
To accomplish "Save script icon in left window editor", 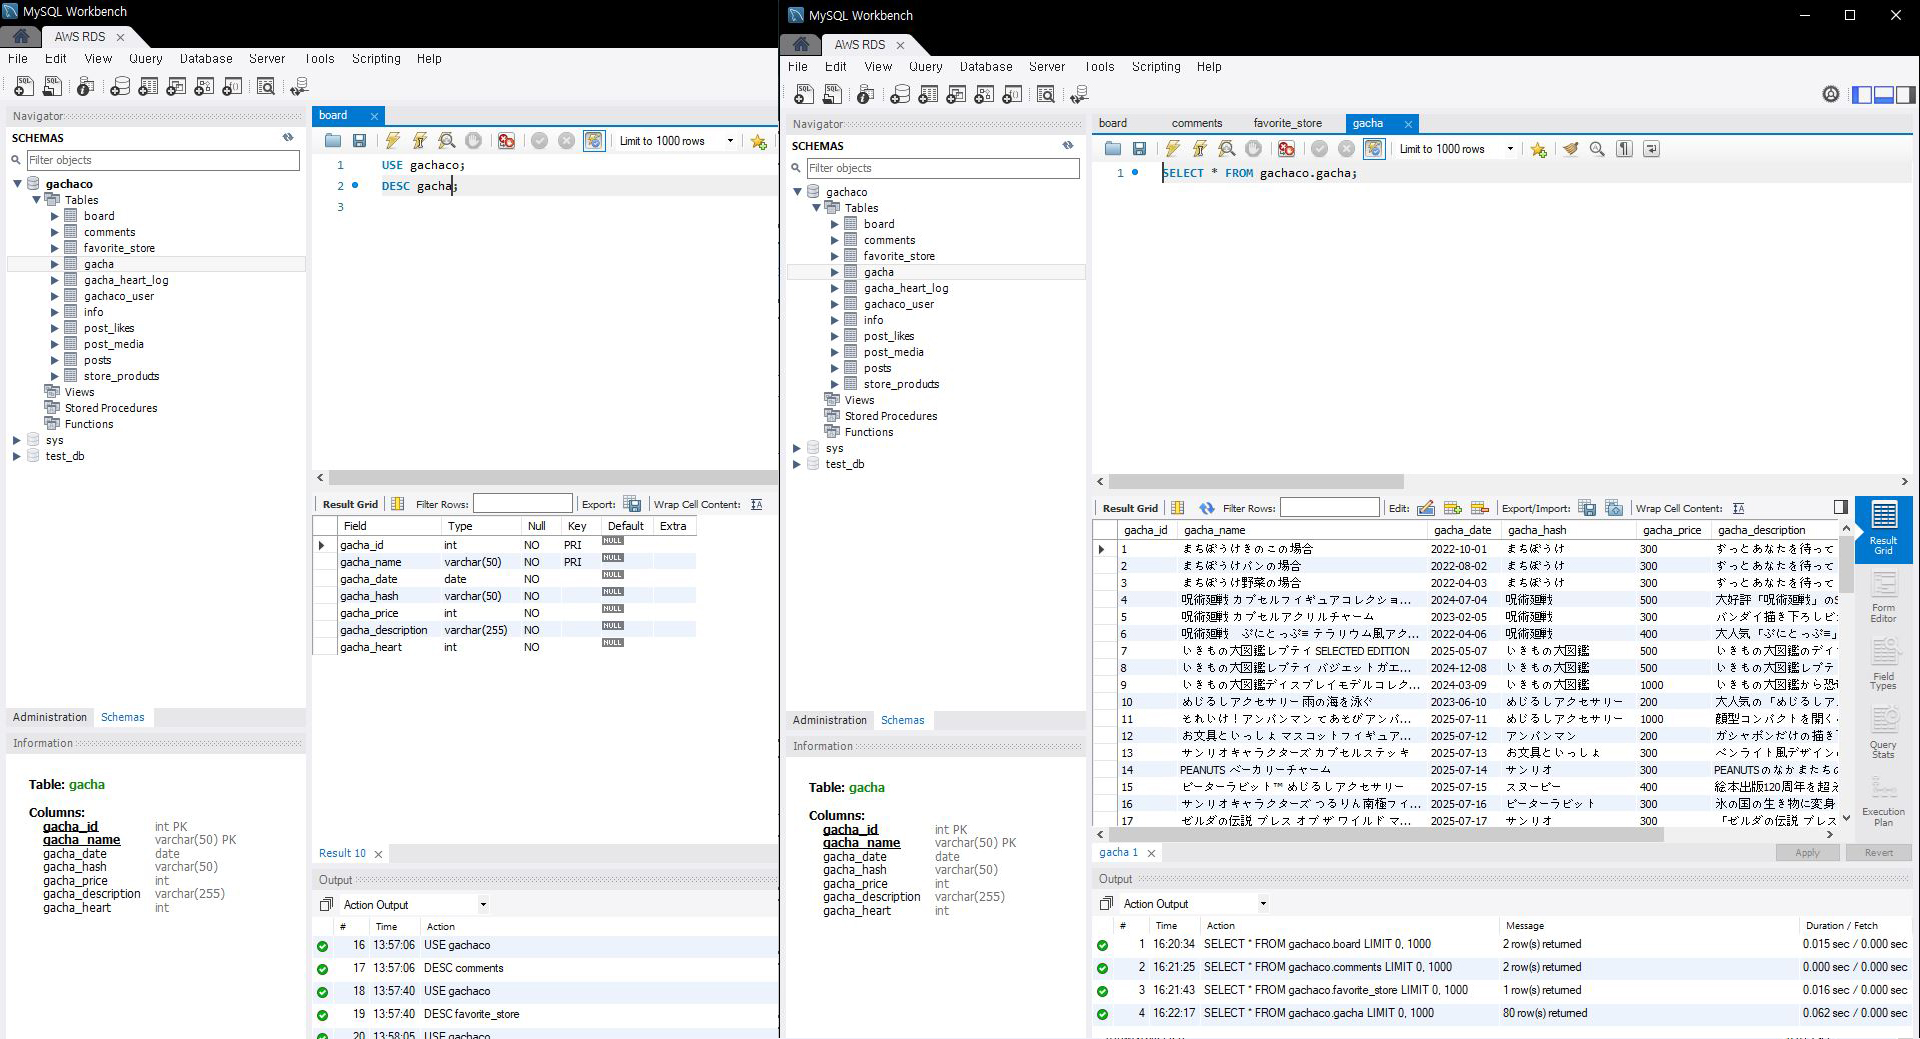I will click(359, 141).
